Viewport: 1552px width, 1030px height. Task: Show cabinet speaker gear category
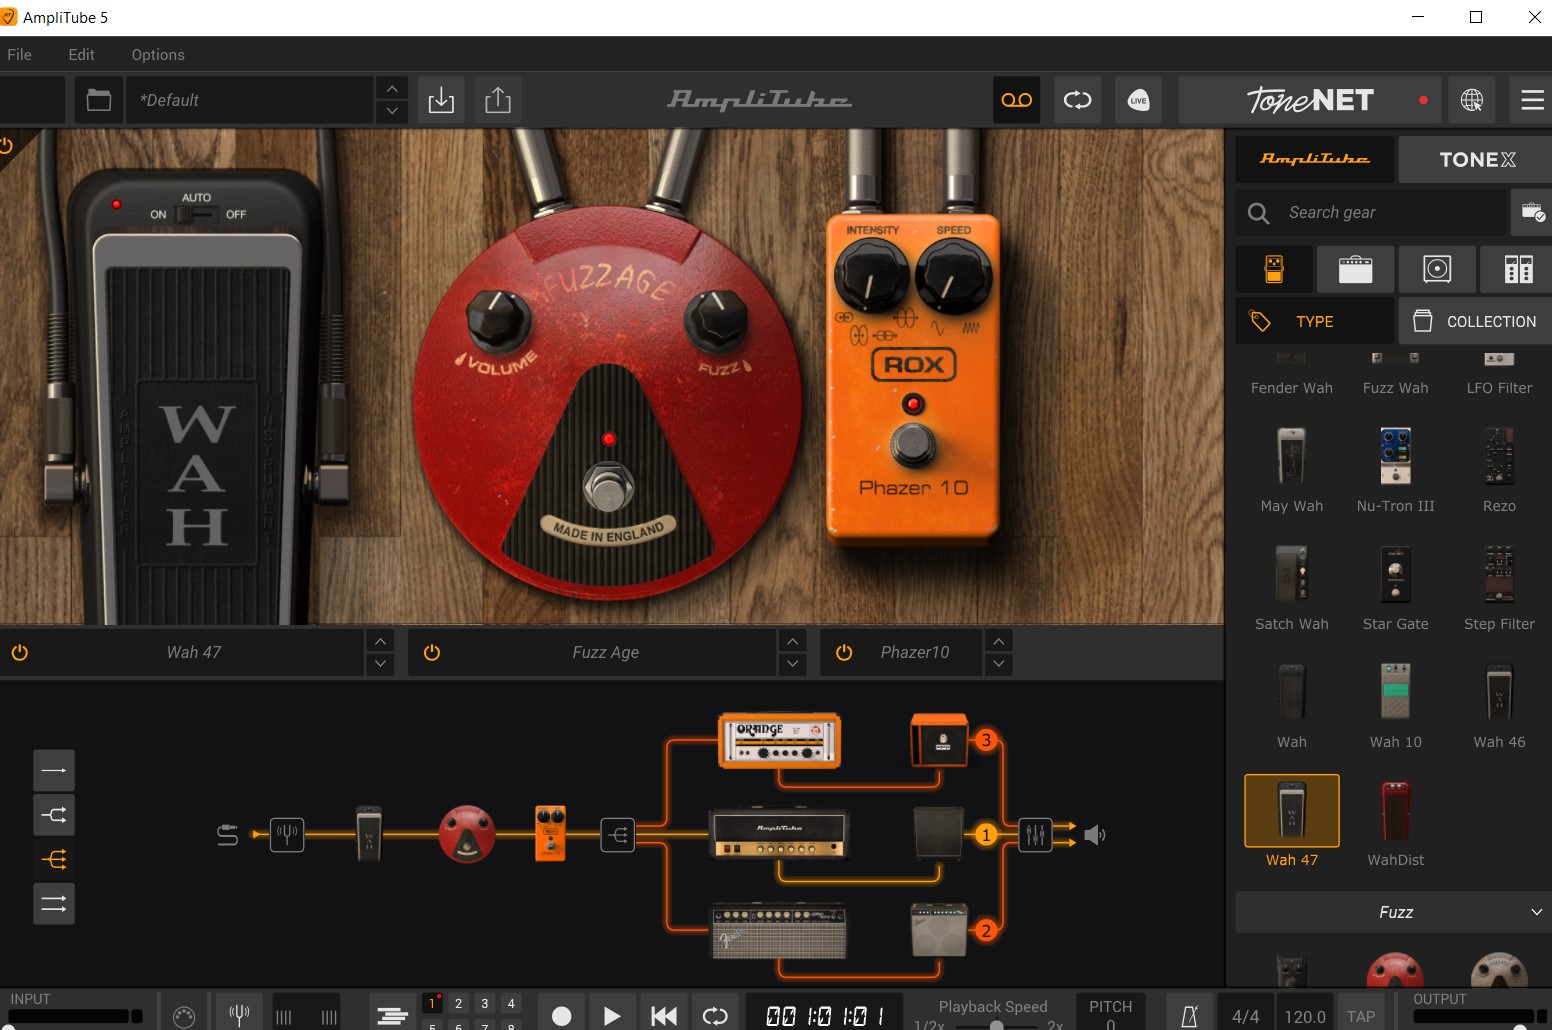[x=1437, y=269]
